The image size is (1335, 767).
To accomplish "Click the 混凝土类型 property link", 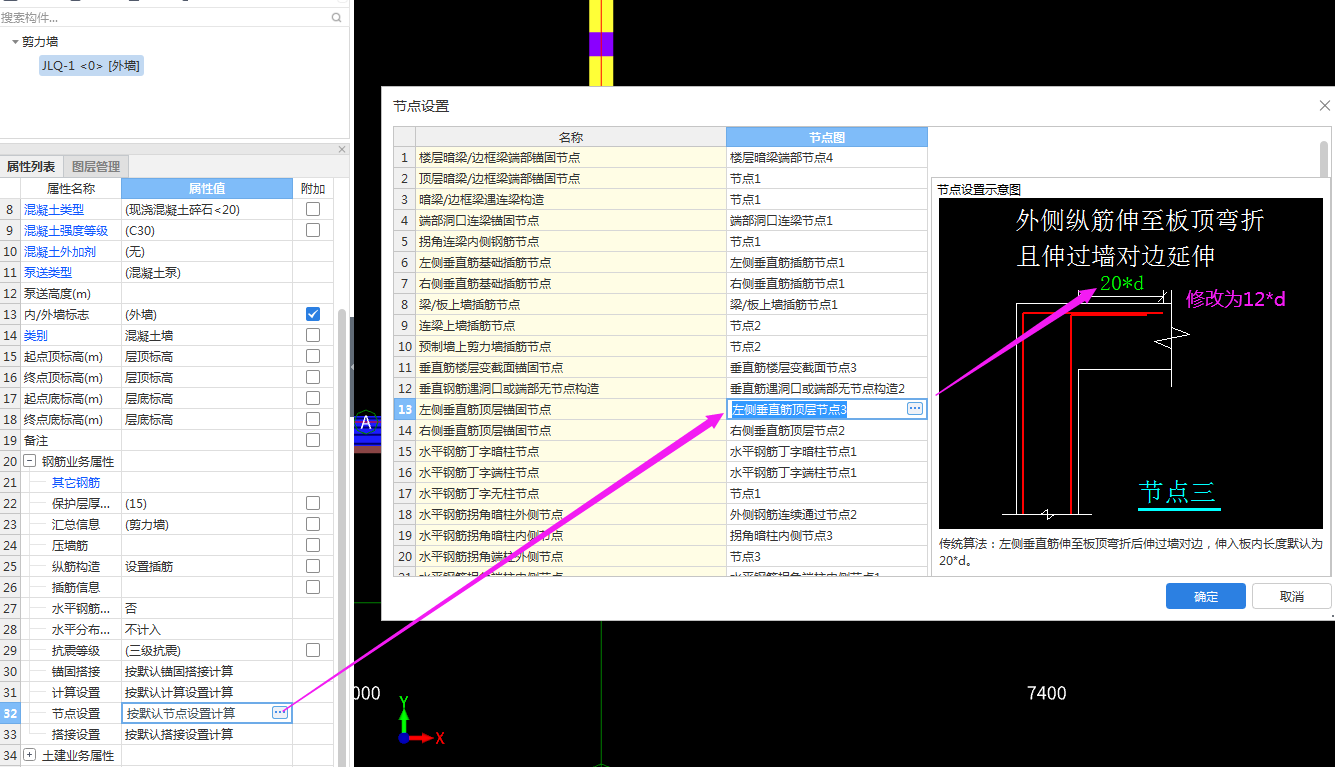I will [54, 209].
